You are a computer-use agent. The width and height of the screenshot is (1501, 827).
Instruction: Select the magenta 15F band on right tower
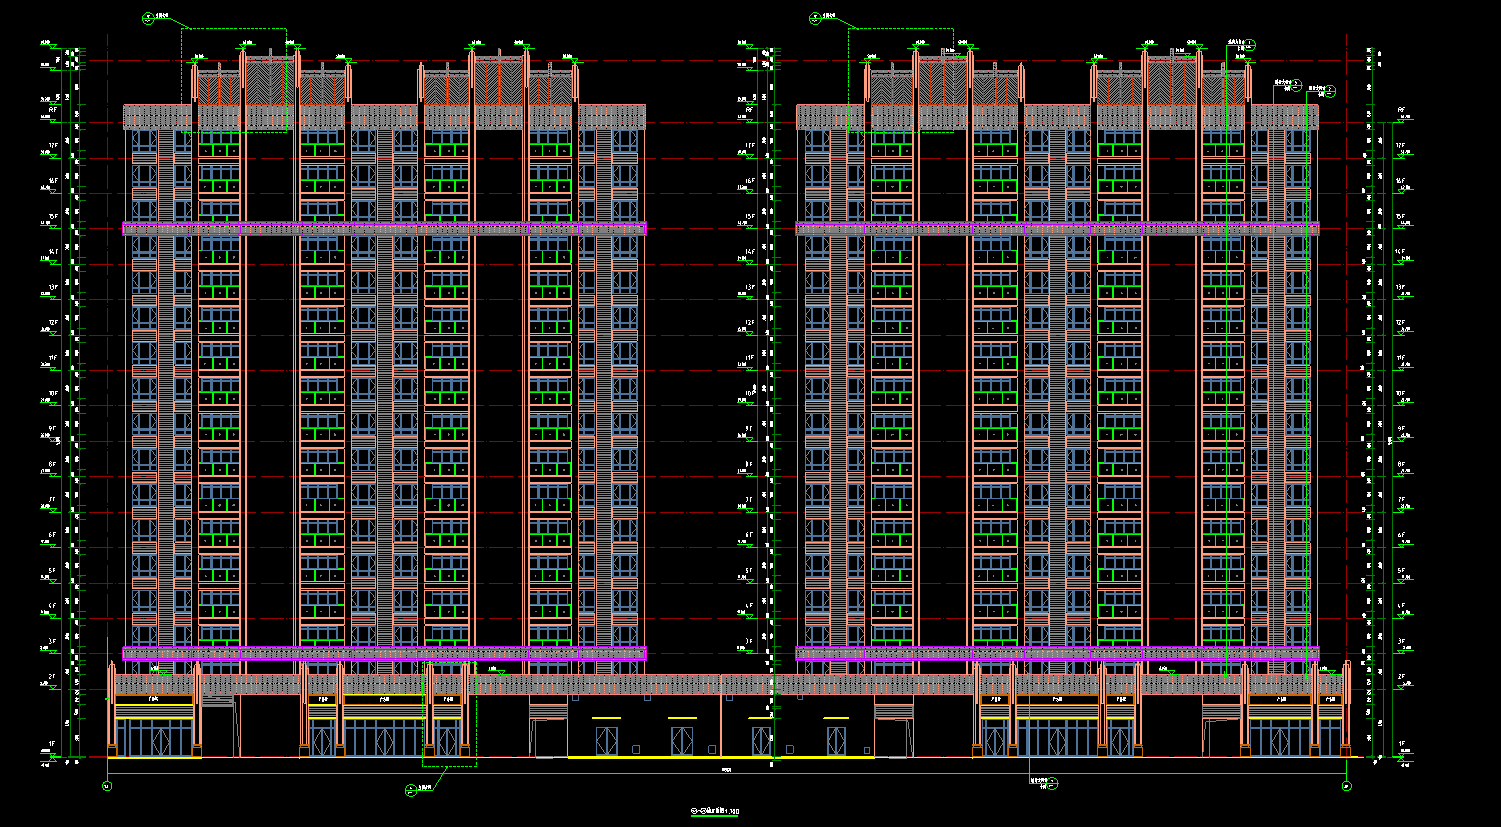(x=1057, y=229)
